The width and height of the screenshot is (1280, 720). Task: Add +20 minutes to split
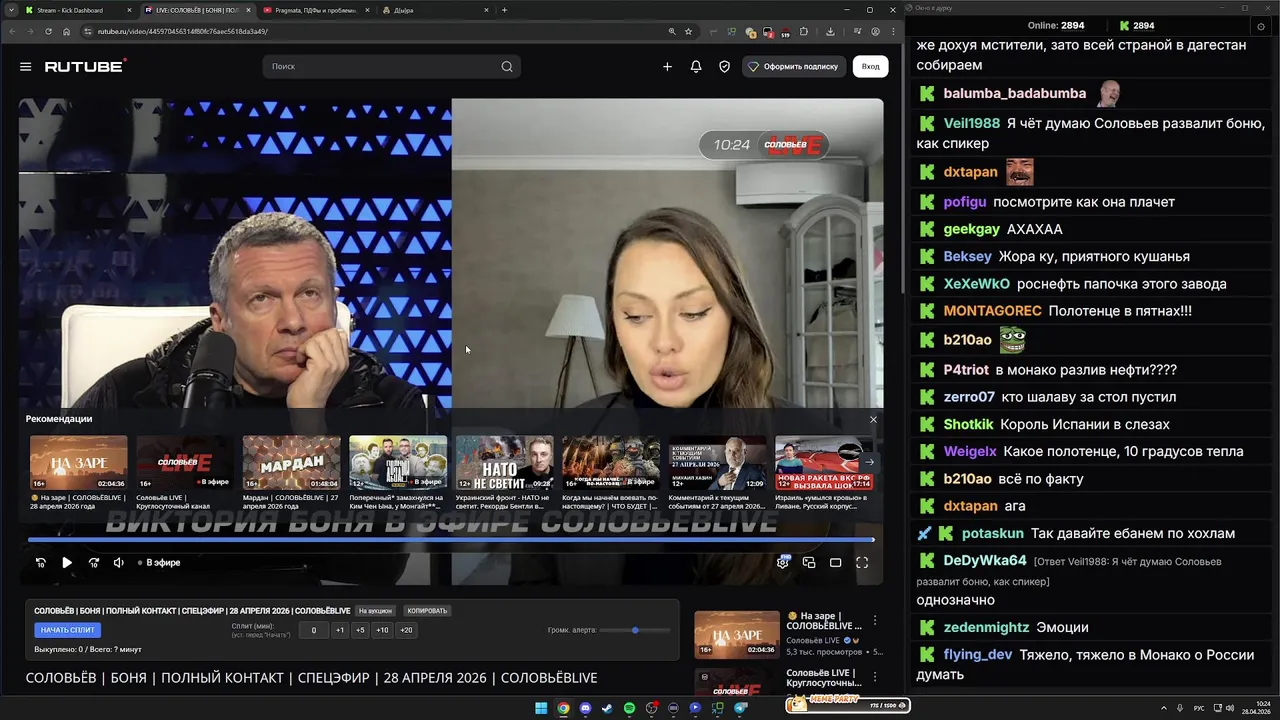[406, 630]
